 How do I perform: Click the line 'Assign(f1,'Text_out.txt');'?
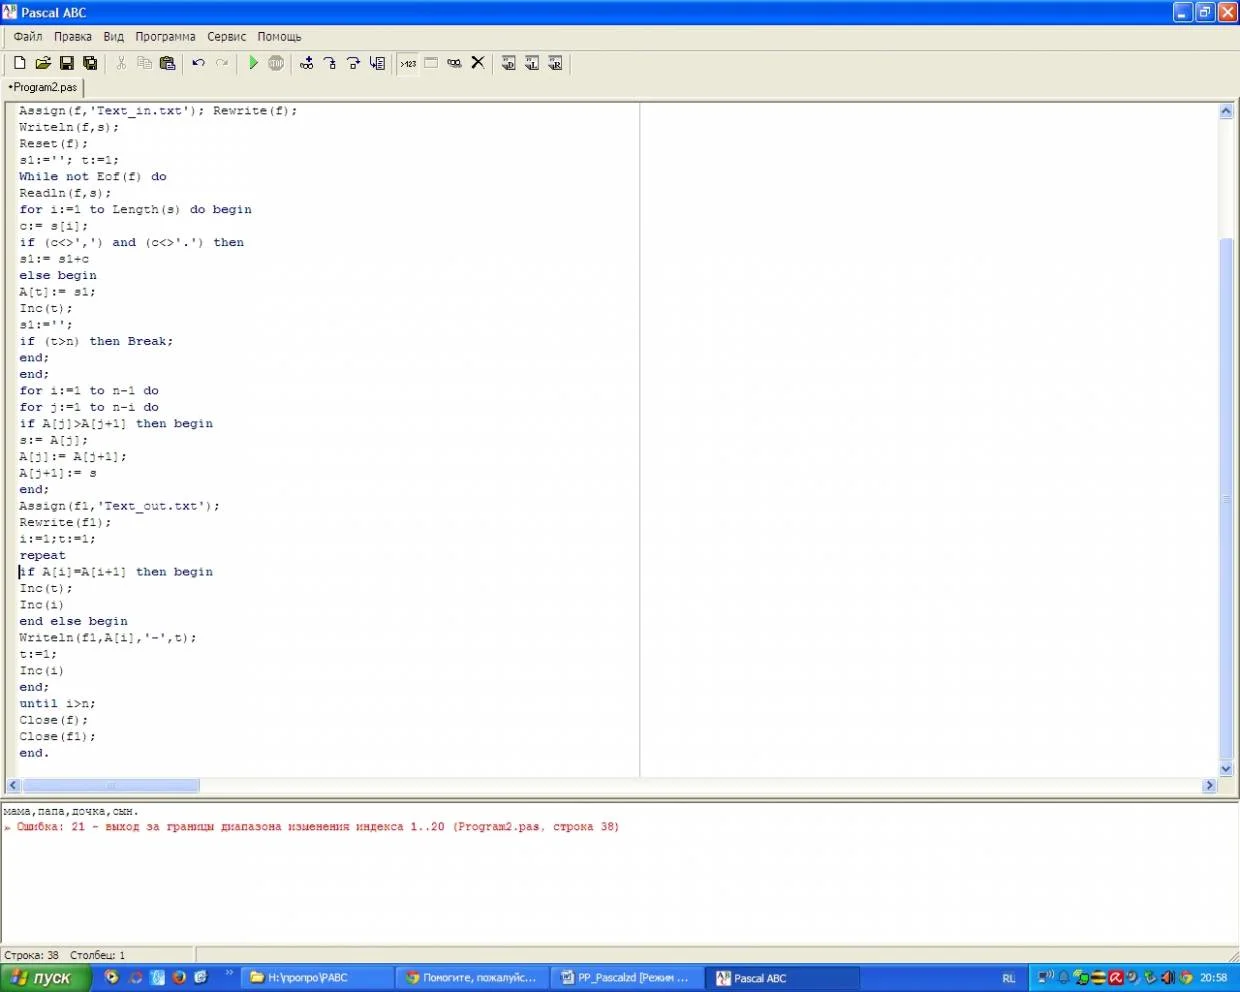pos(119,506)
